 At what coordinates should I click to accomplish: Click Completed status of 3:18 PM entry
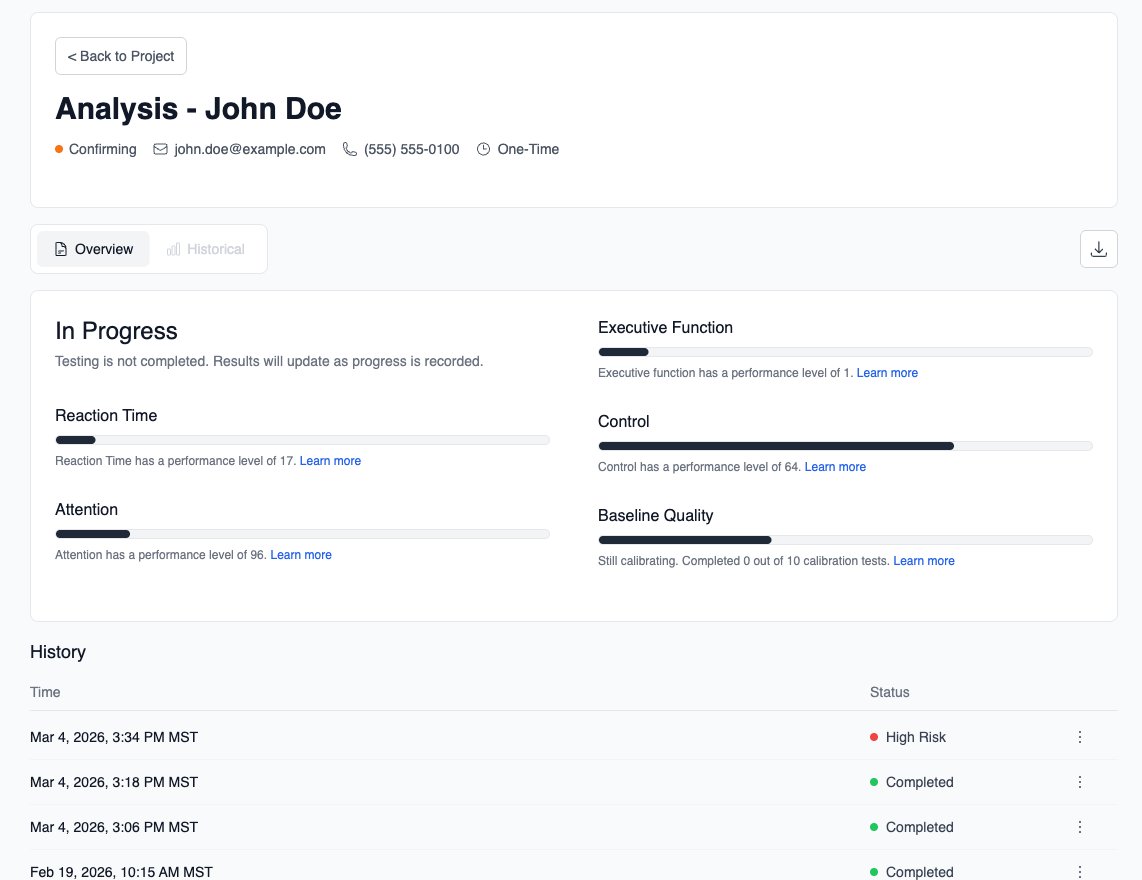pyautogui.click(x=919, y=782)
